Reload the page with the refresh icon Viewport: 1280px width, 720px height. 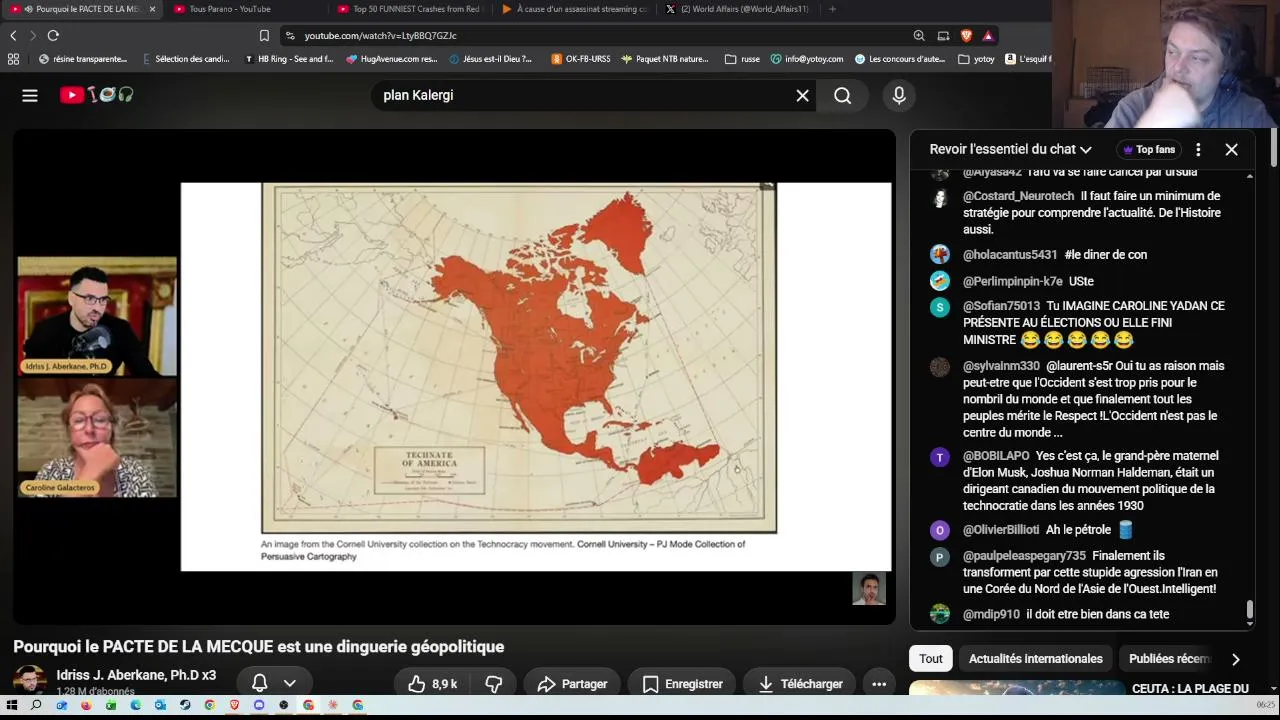(53, 35)
